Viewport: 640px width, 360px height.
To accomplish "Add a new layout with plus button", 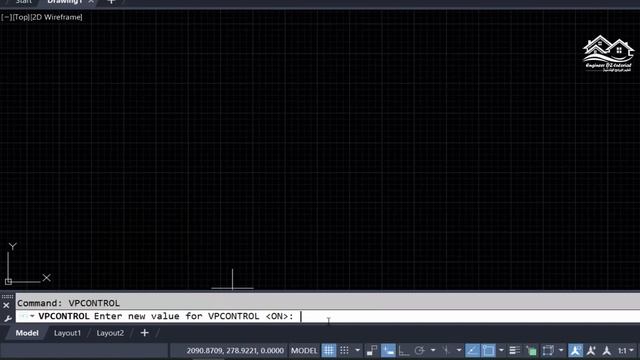I will [x=144, y=333].
